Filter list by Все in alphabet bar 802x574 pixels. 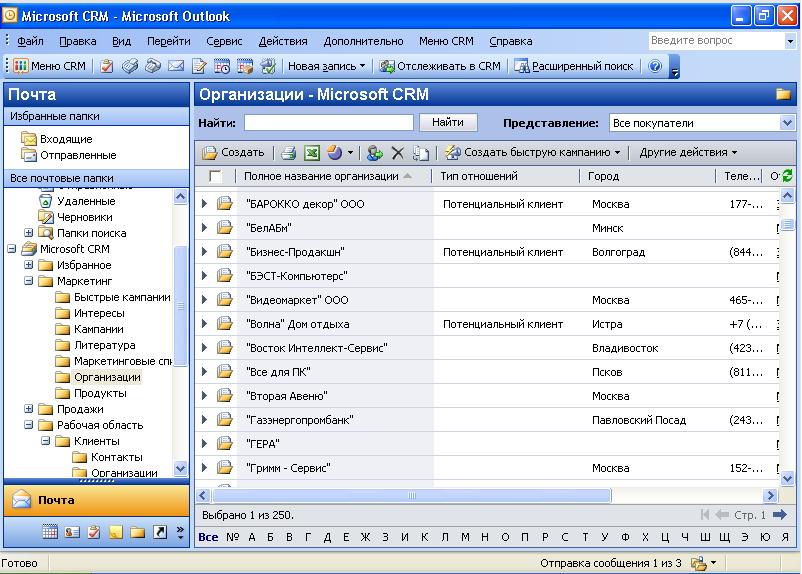click(x=208, y=537)
